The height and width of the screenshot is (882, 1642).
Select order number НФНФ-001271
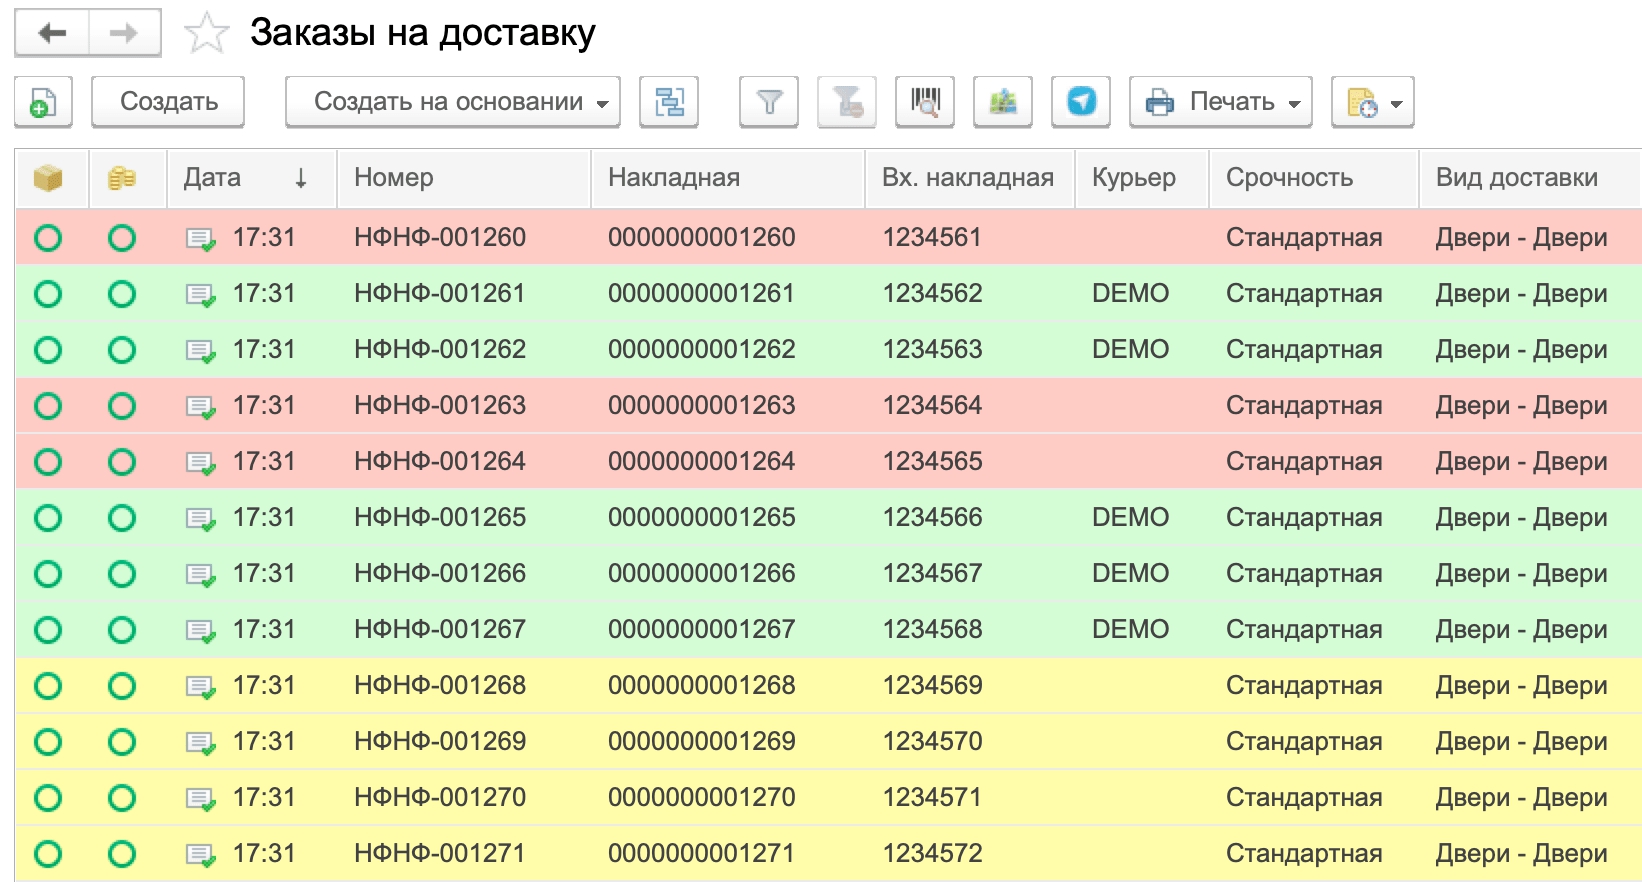pyautogui.click(x=440, y=854)
